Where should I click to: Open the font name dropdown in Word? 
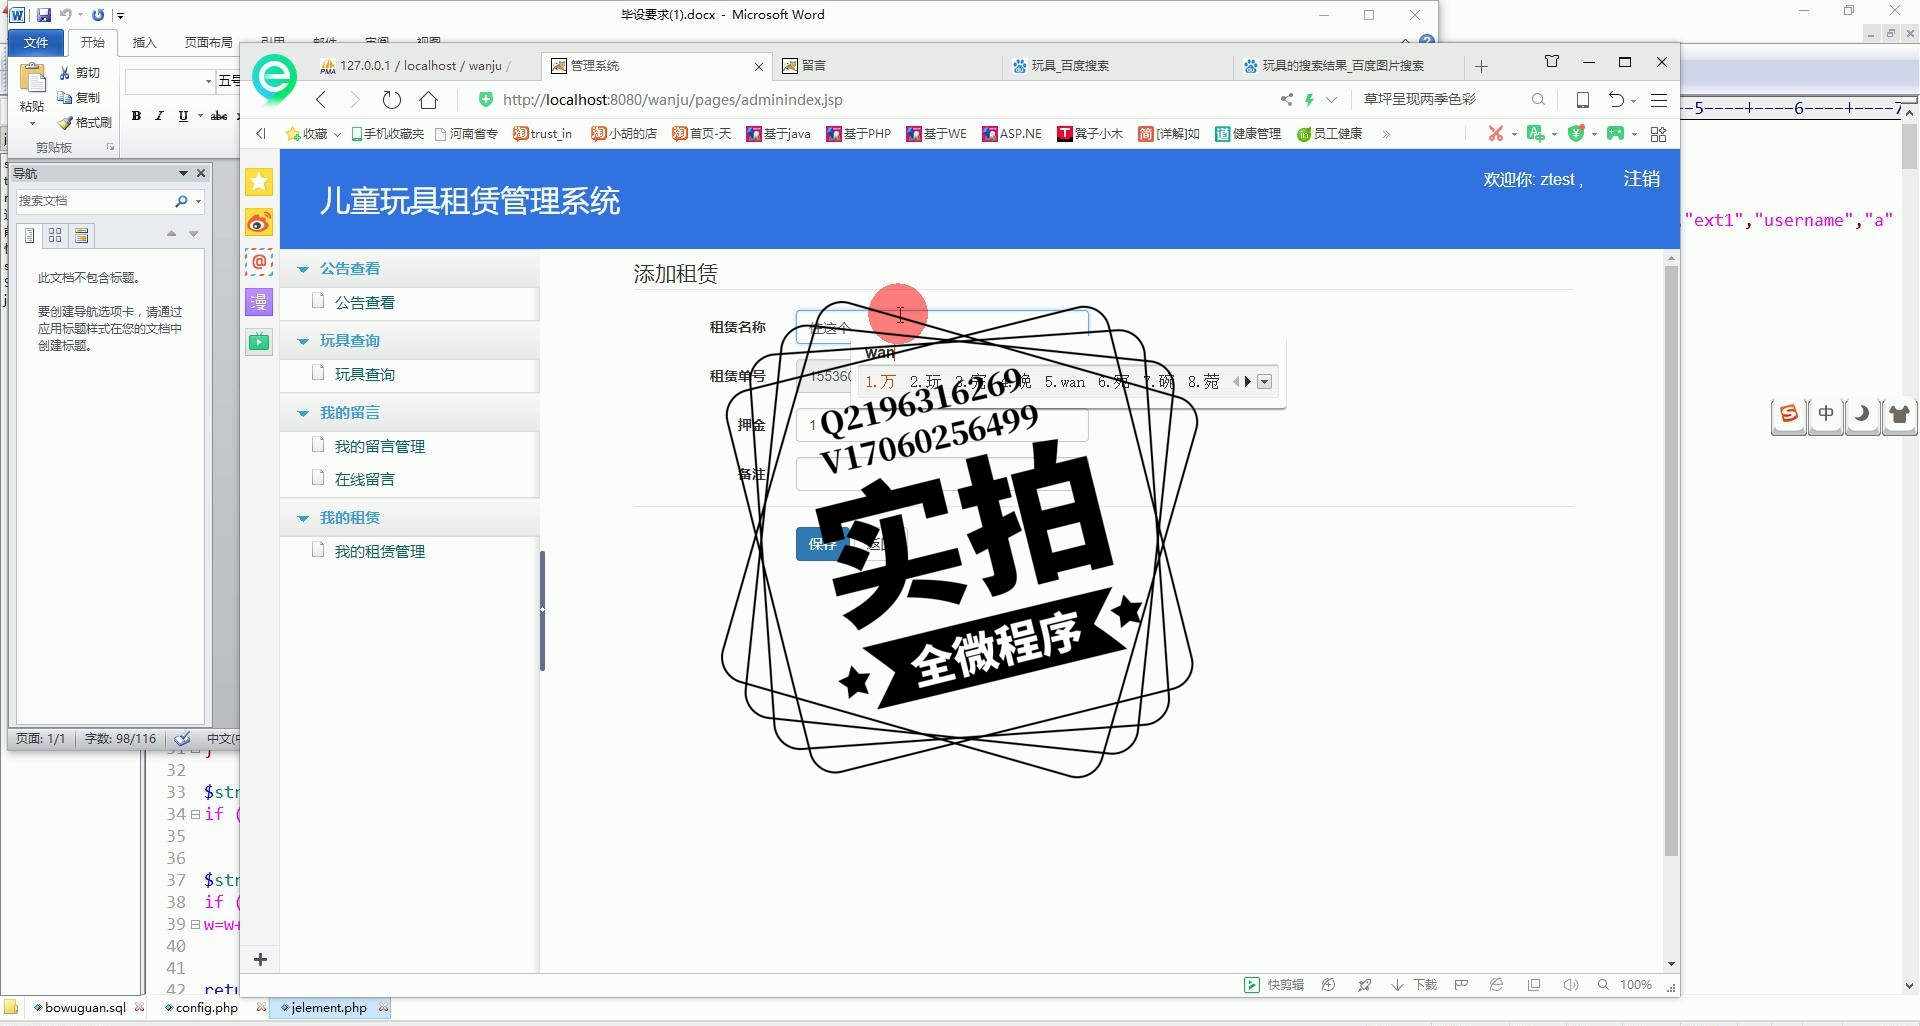(x=208, y=81)
